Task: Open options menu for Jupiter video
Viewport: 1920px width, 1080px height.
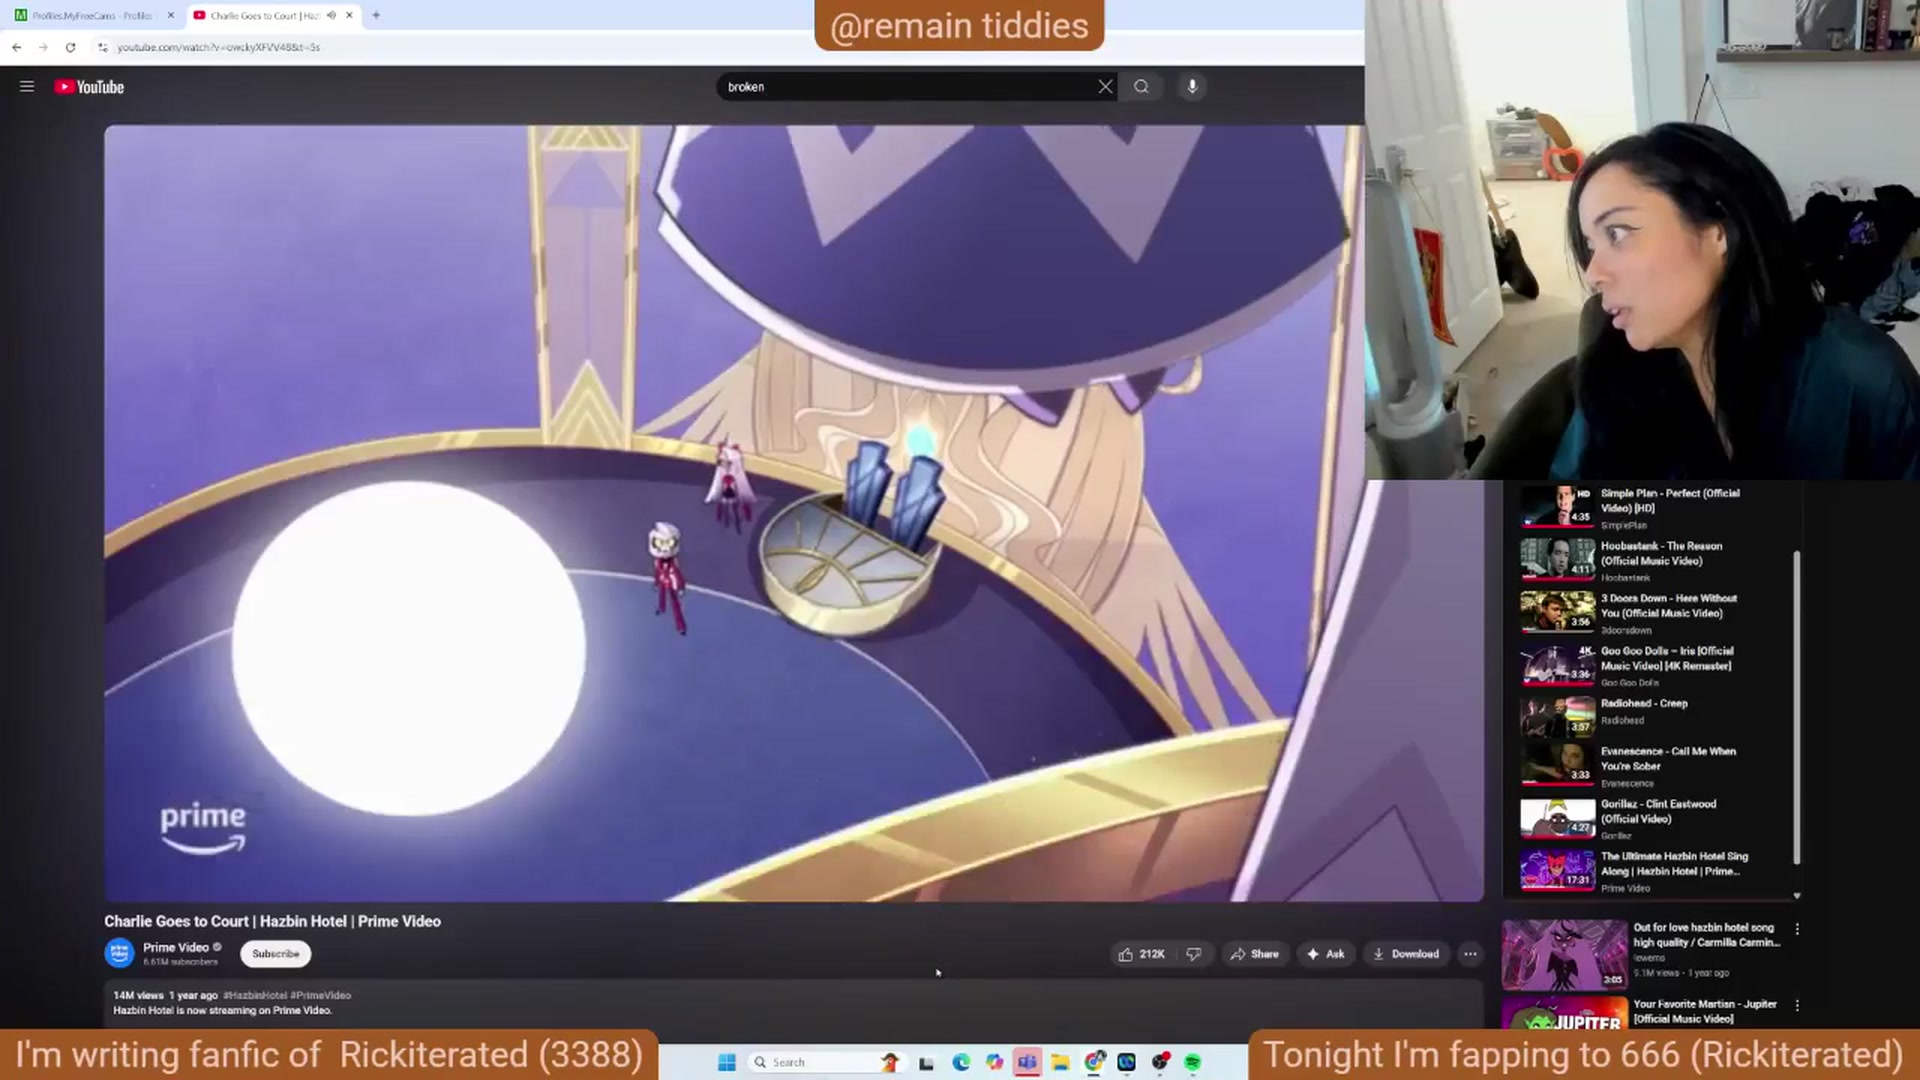Action: 1797,1005
